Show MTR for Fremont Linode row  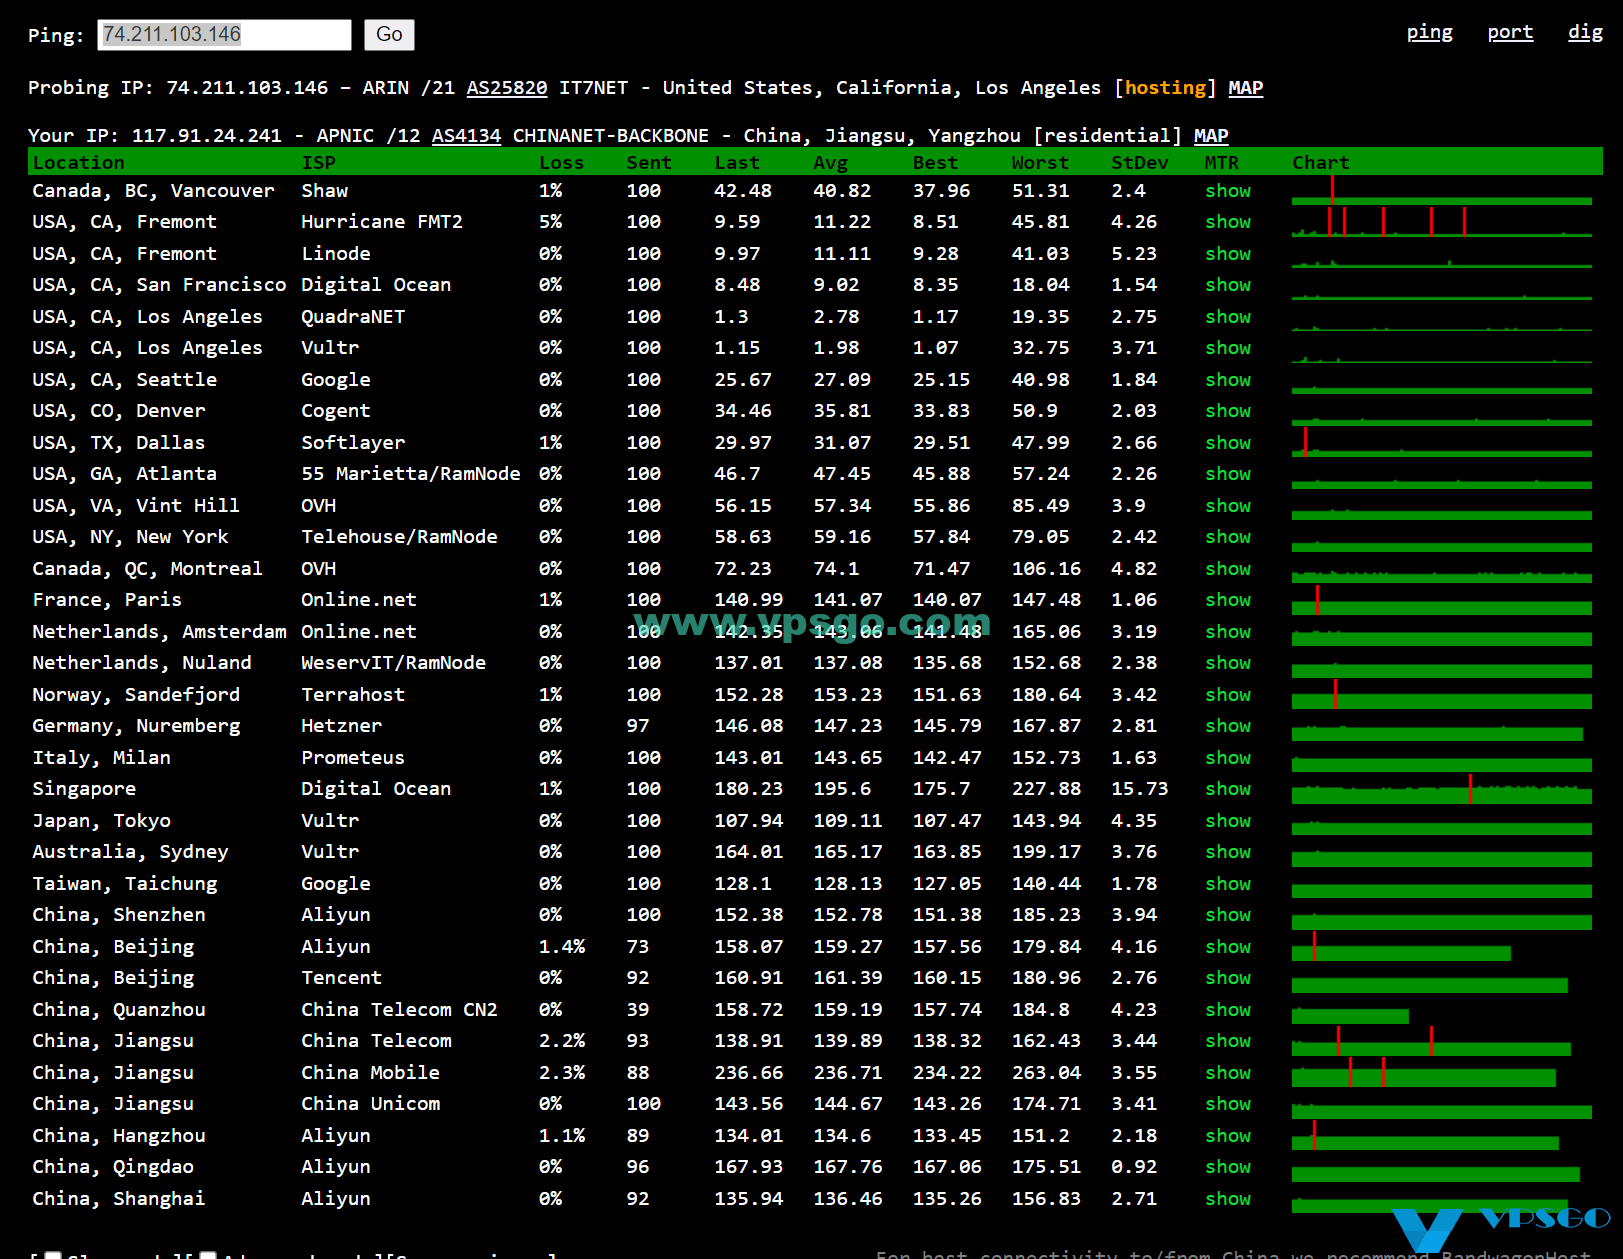click(x=1228, y=254)
